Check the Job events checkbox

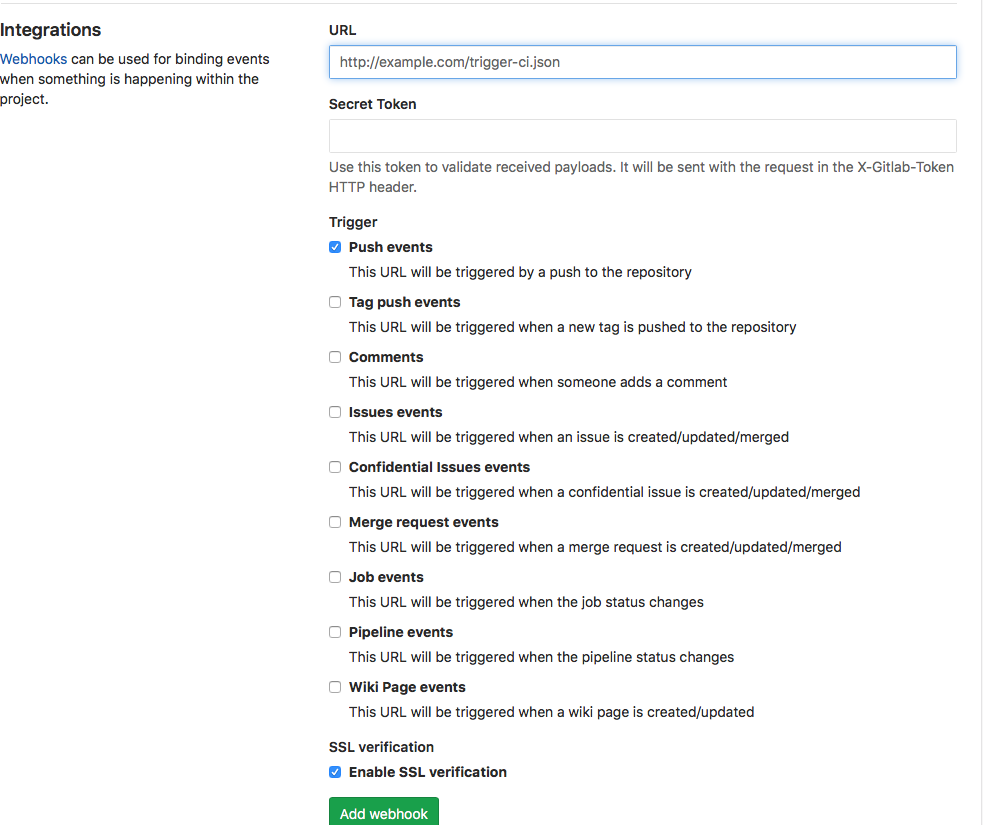(x=335, y=577)
